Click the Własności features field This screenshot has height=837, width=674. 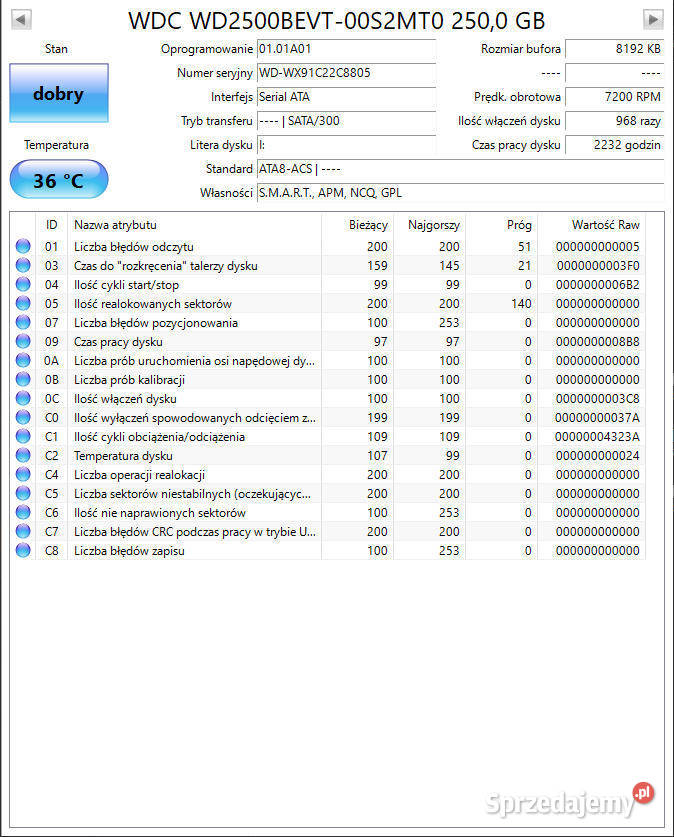tap(461, 193)
